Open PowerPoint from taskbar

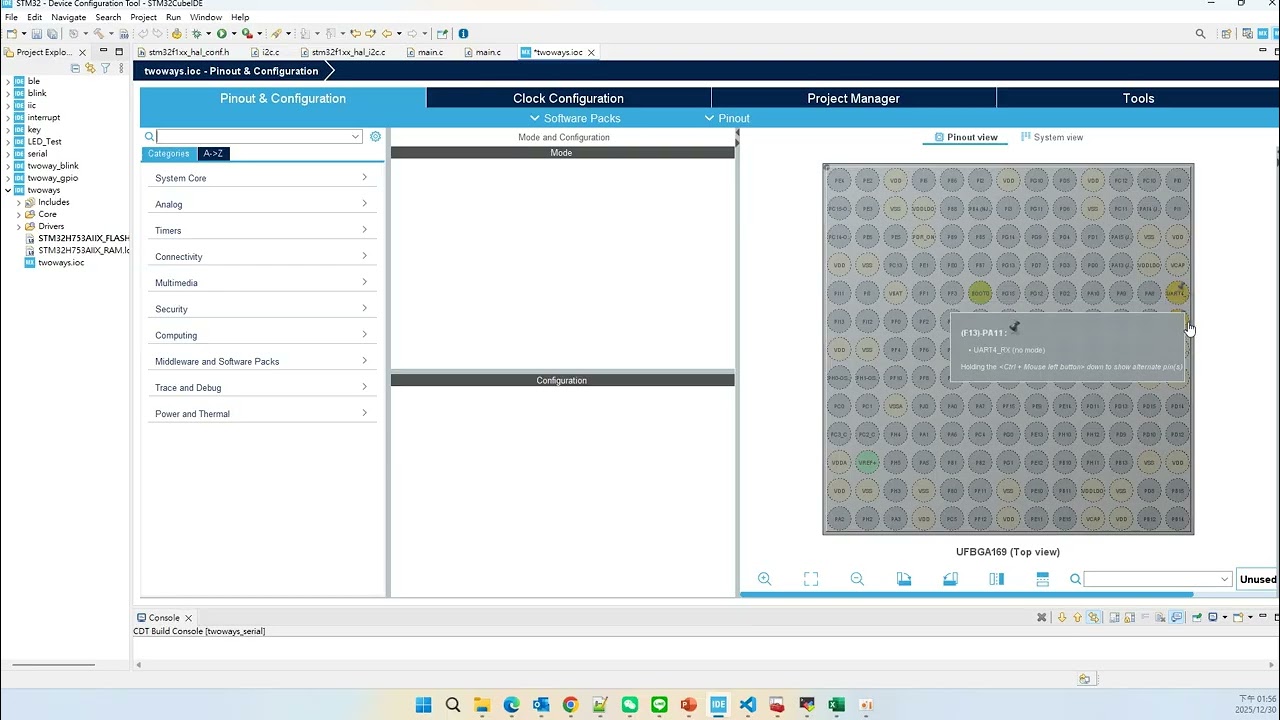point(688,705)
